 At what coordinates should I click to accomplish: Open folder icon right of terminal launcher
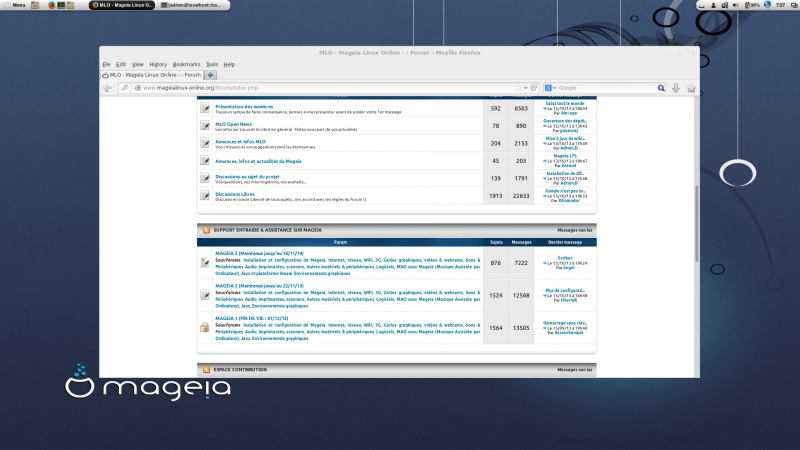coord(70,5)
